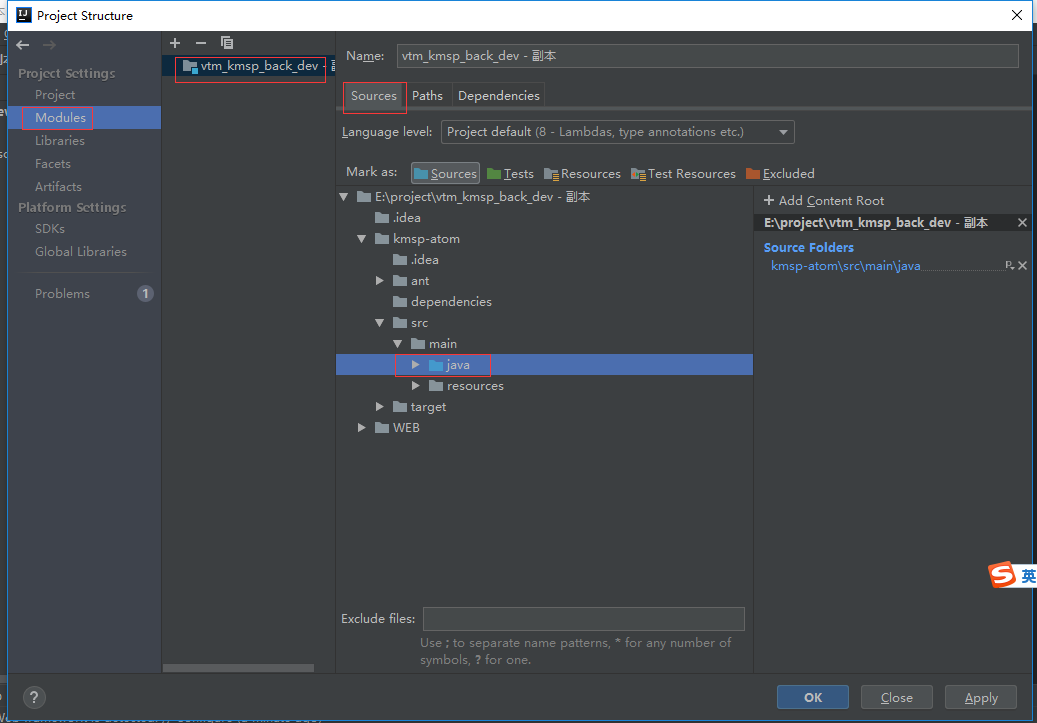This screenshot has height=723, width=1037.
Task: Collapse the src folder
Action: click(x=380, y=323)
